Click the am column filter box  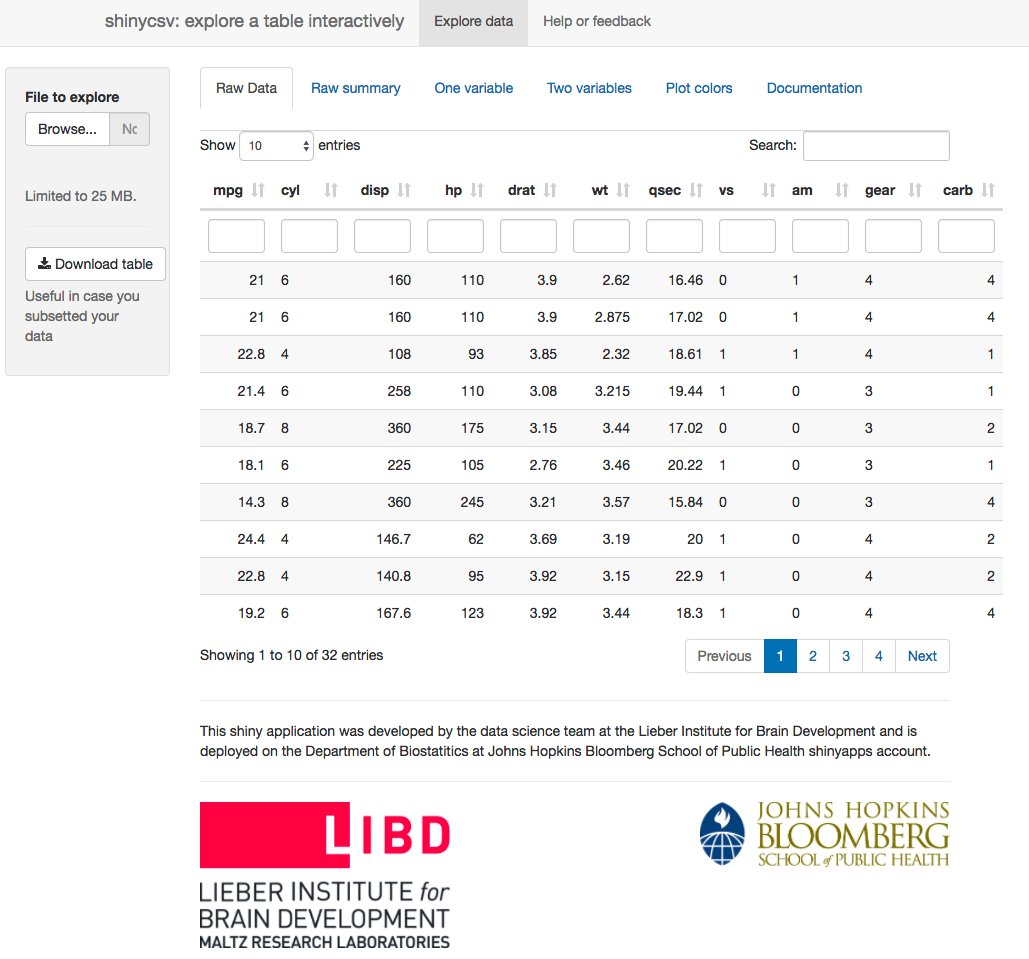pos(820,236)
